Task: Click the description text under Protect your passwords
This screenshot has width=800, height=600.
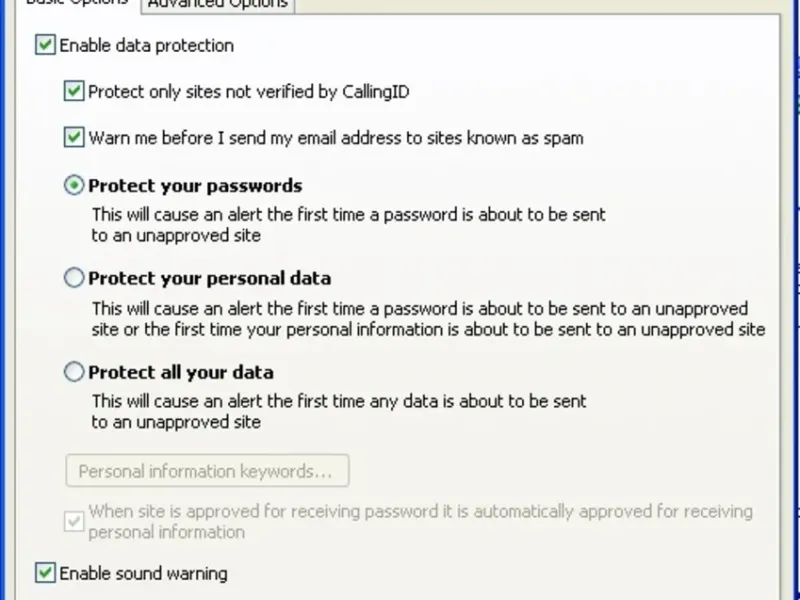Action: (x=348, y=225)
